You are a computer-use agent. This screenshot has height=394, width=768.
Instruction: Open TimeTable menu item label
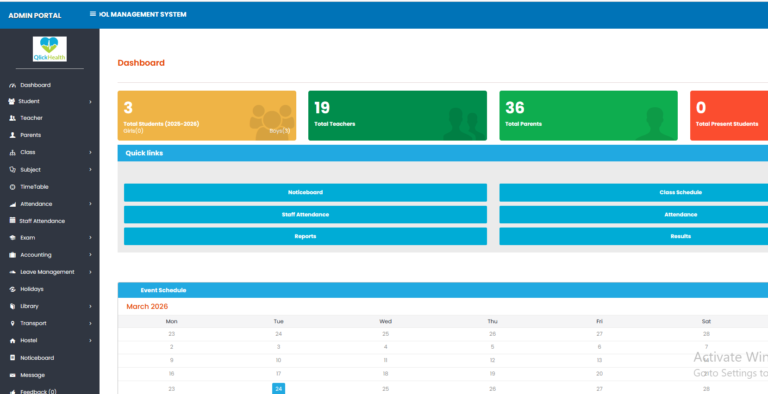click(x=34, y=187)
